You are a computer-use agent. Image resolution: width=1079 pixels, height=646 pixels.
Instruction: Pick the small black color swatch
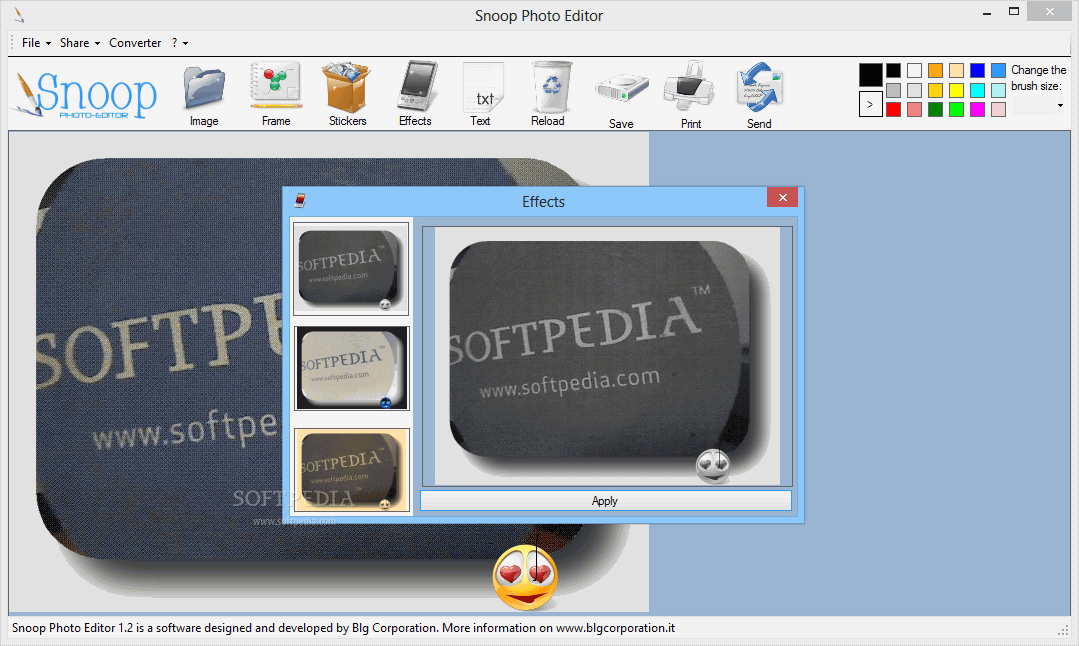pos(893,70)
